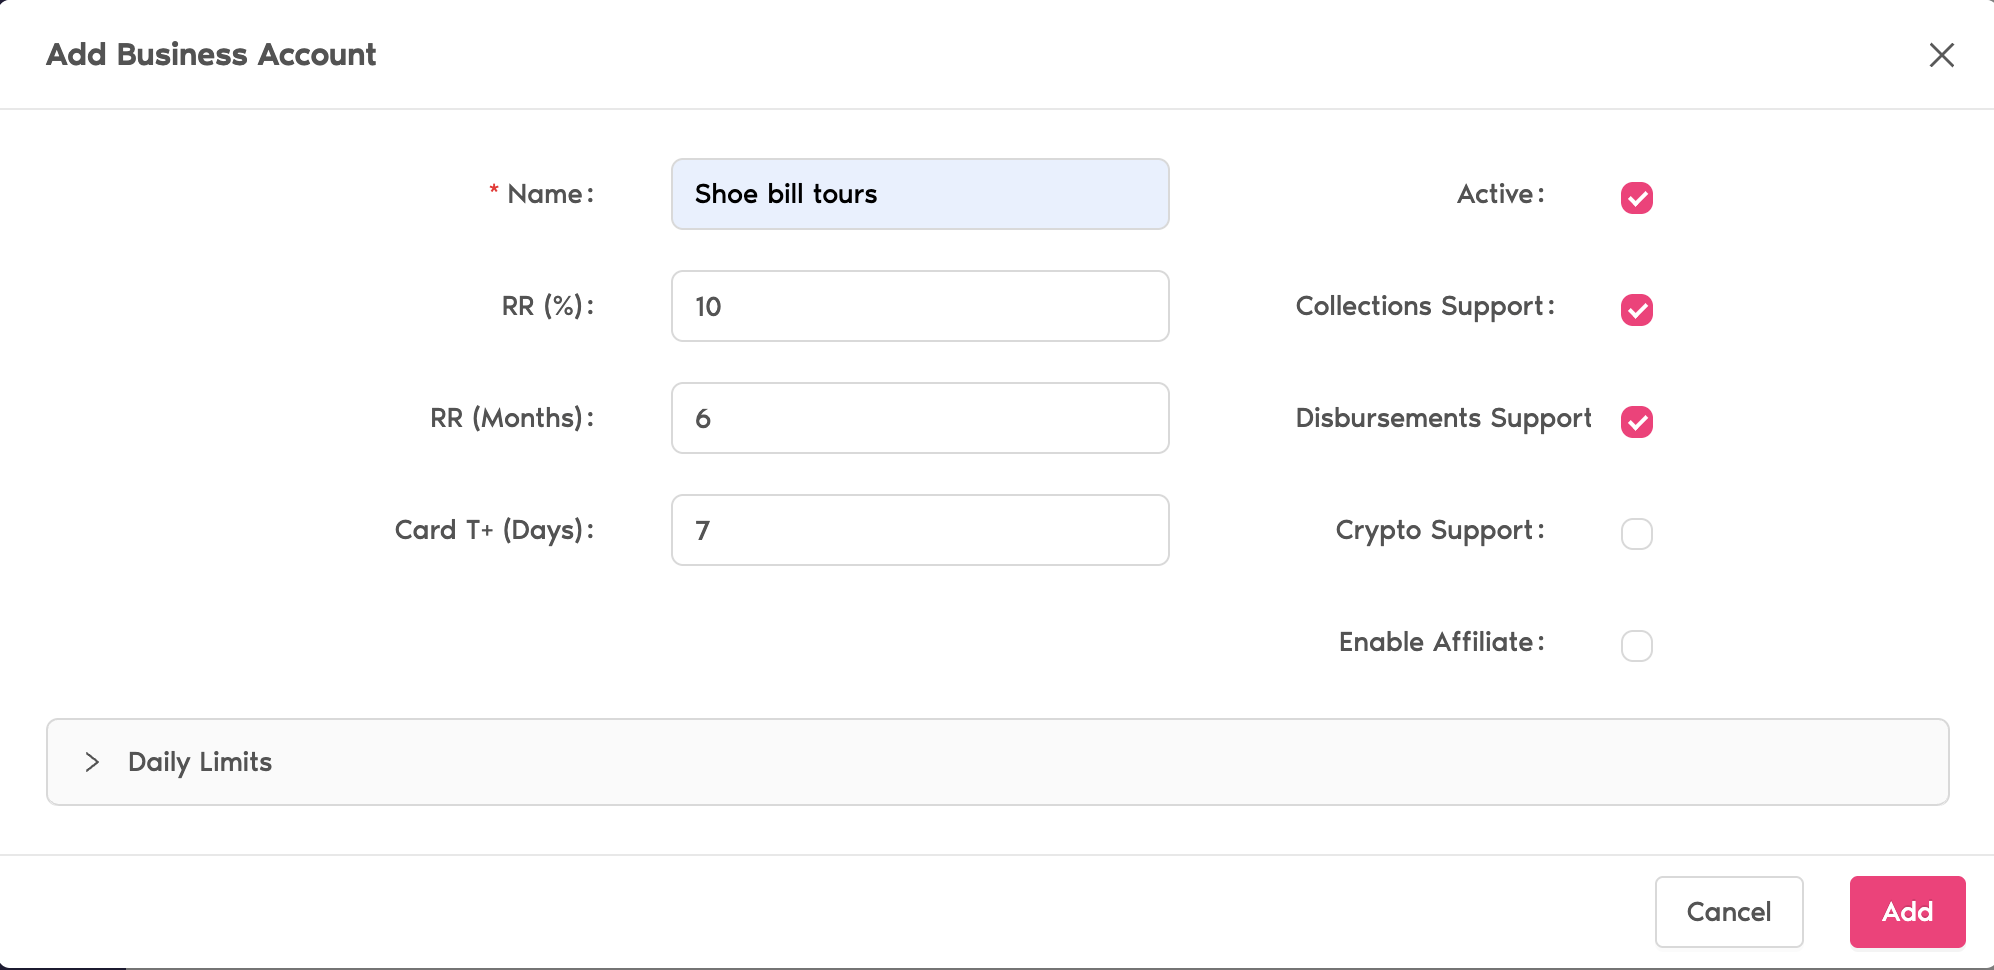Cancel adding the business account
This screenshot has width=1994, height=970.
click(x=1728, y=912)
